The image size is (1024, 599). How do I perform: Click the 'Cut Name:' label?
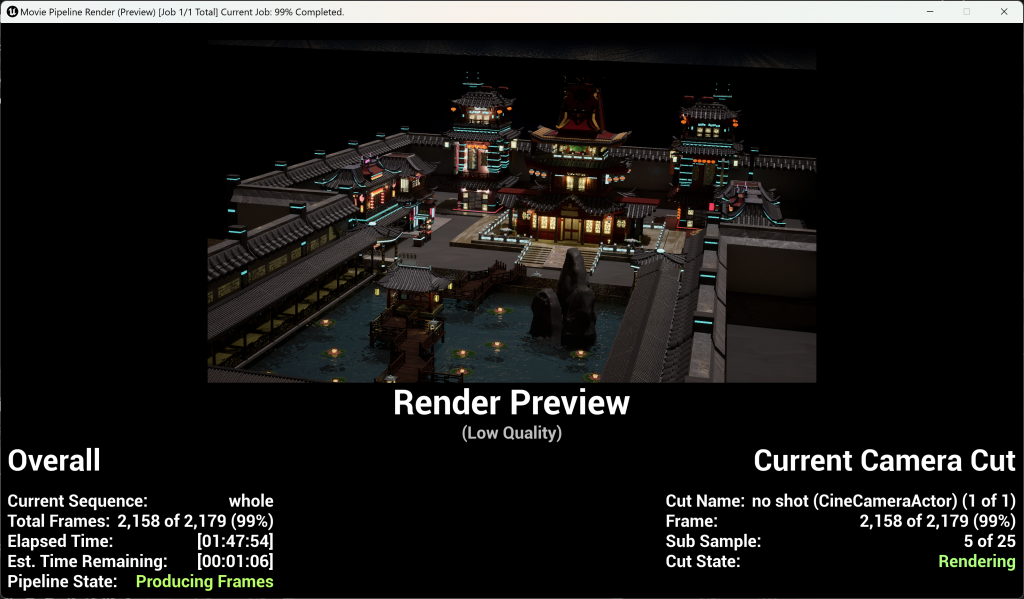click(x=705, y=501)
